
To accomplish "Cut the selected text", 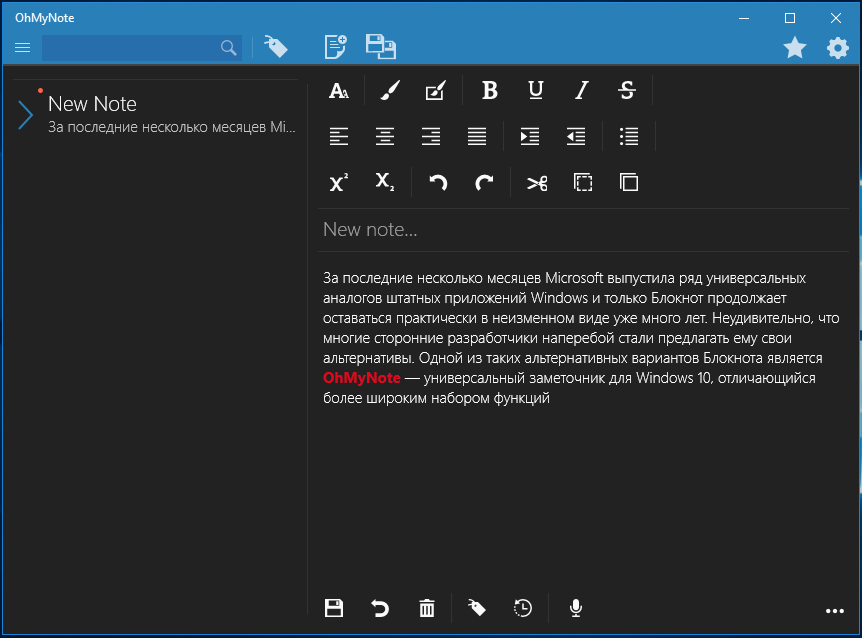I will pyautogui.click(x=537, y=182).
